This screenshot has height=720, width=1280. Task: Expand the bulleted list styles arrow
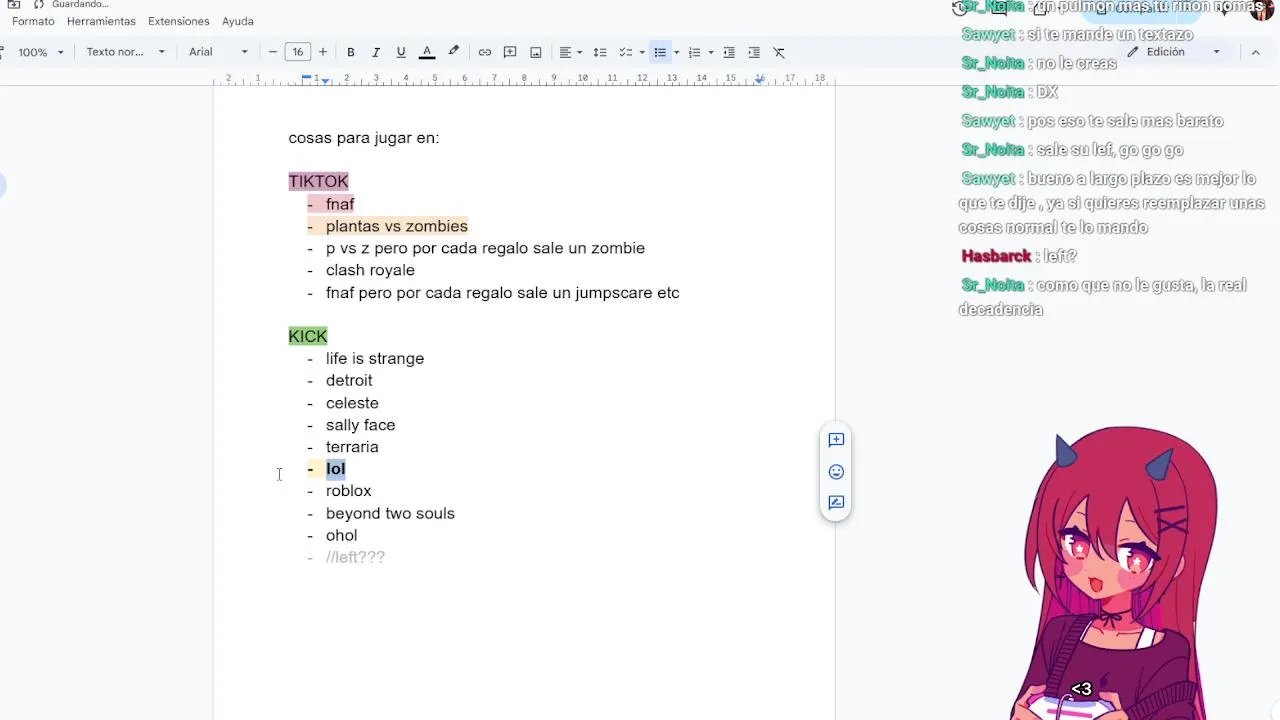pyautogui.click(x=677, y=52)
